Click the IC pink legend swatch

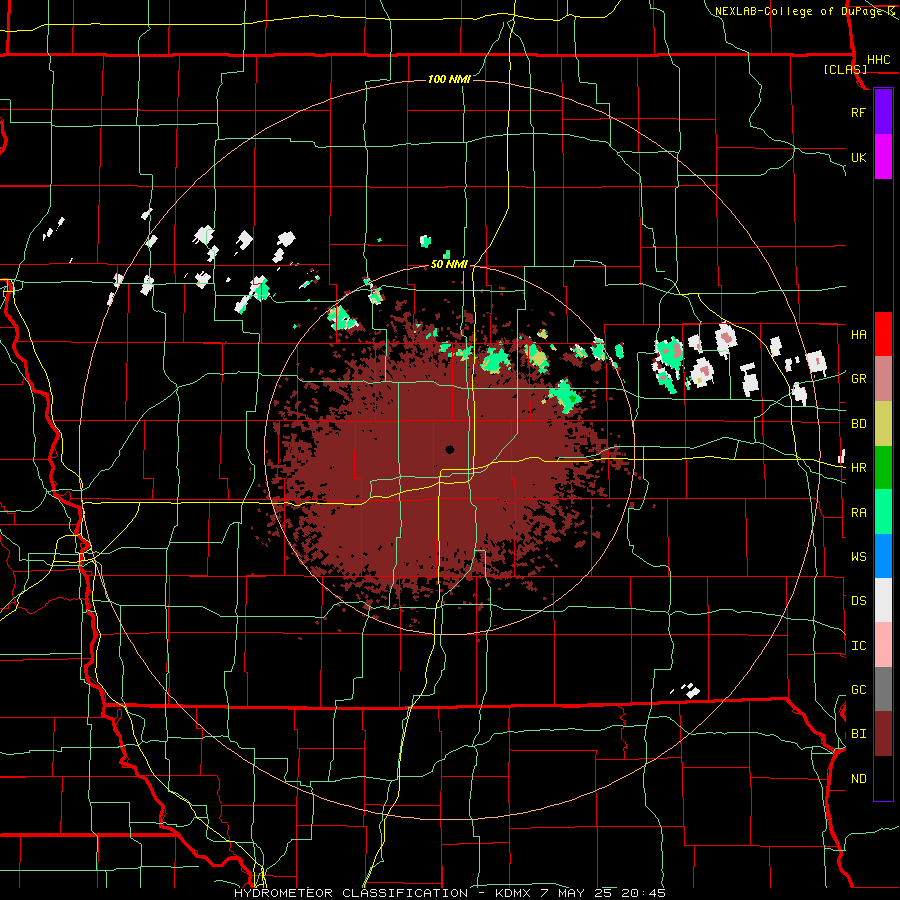[883, 645]
